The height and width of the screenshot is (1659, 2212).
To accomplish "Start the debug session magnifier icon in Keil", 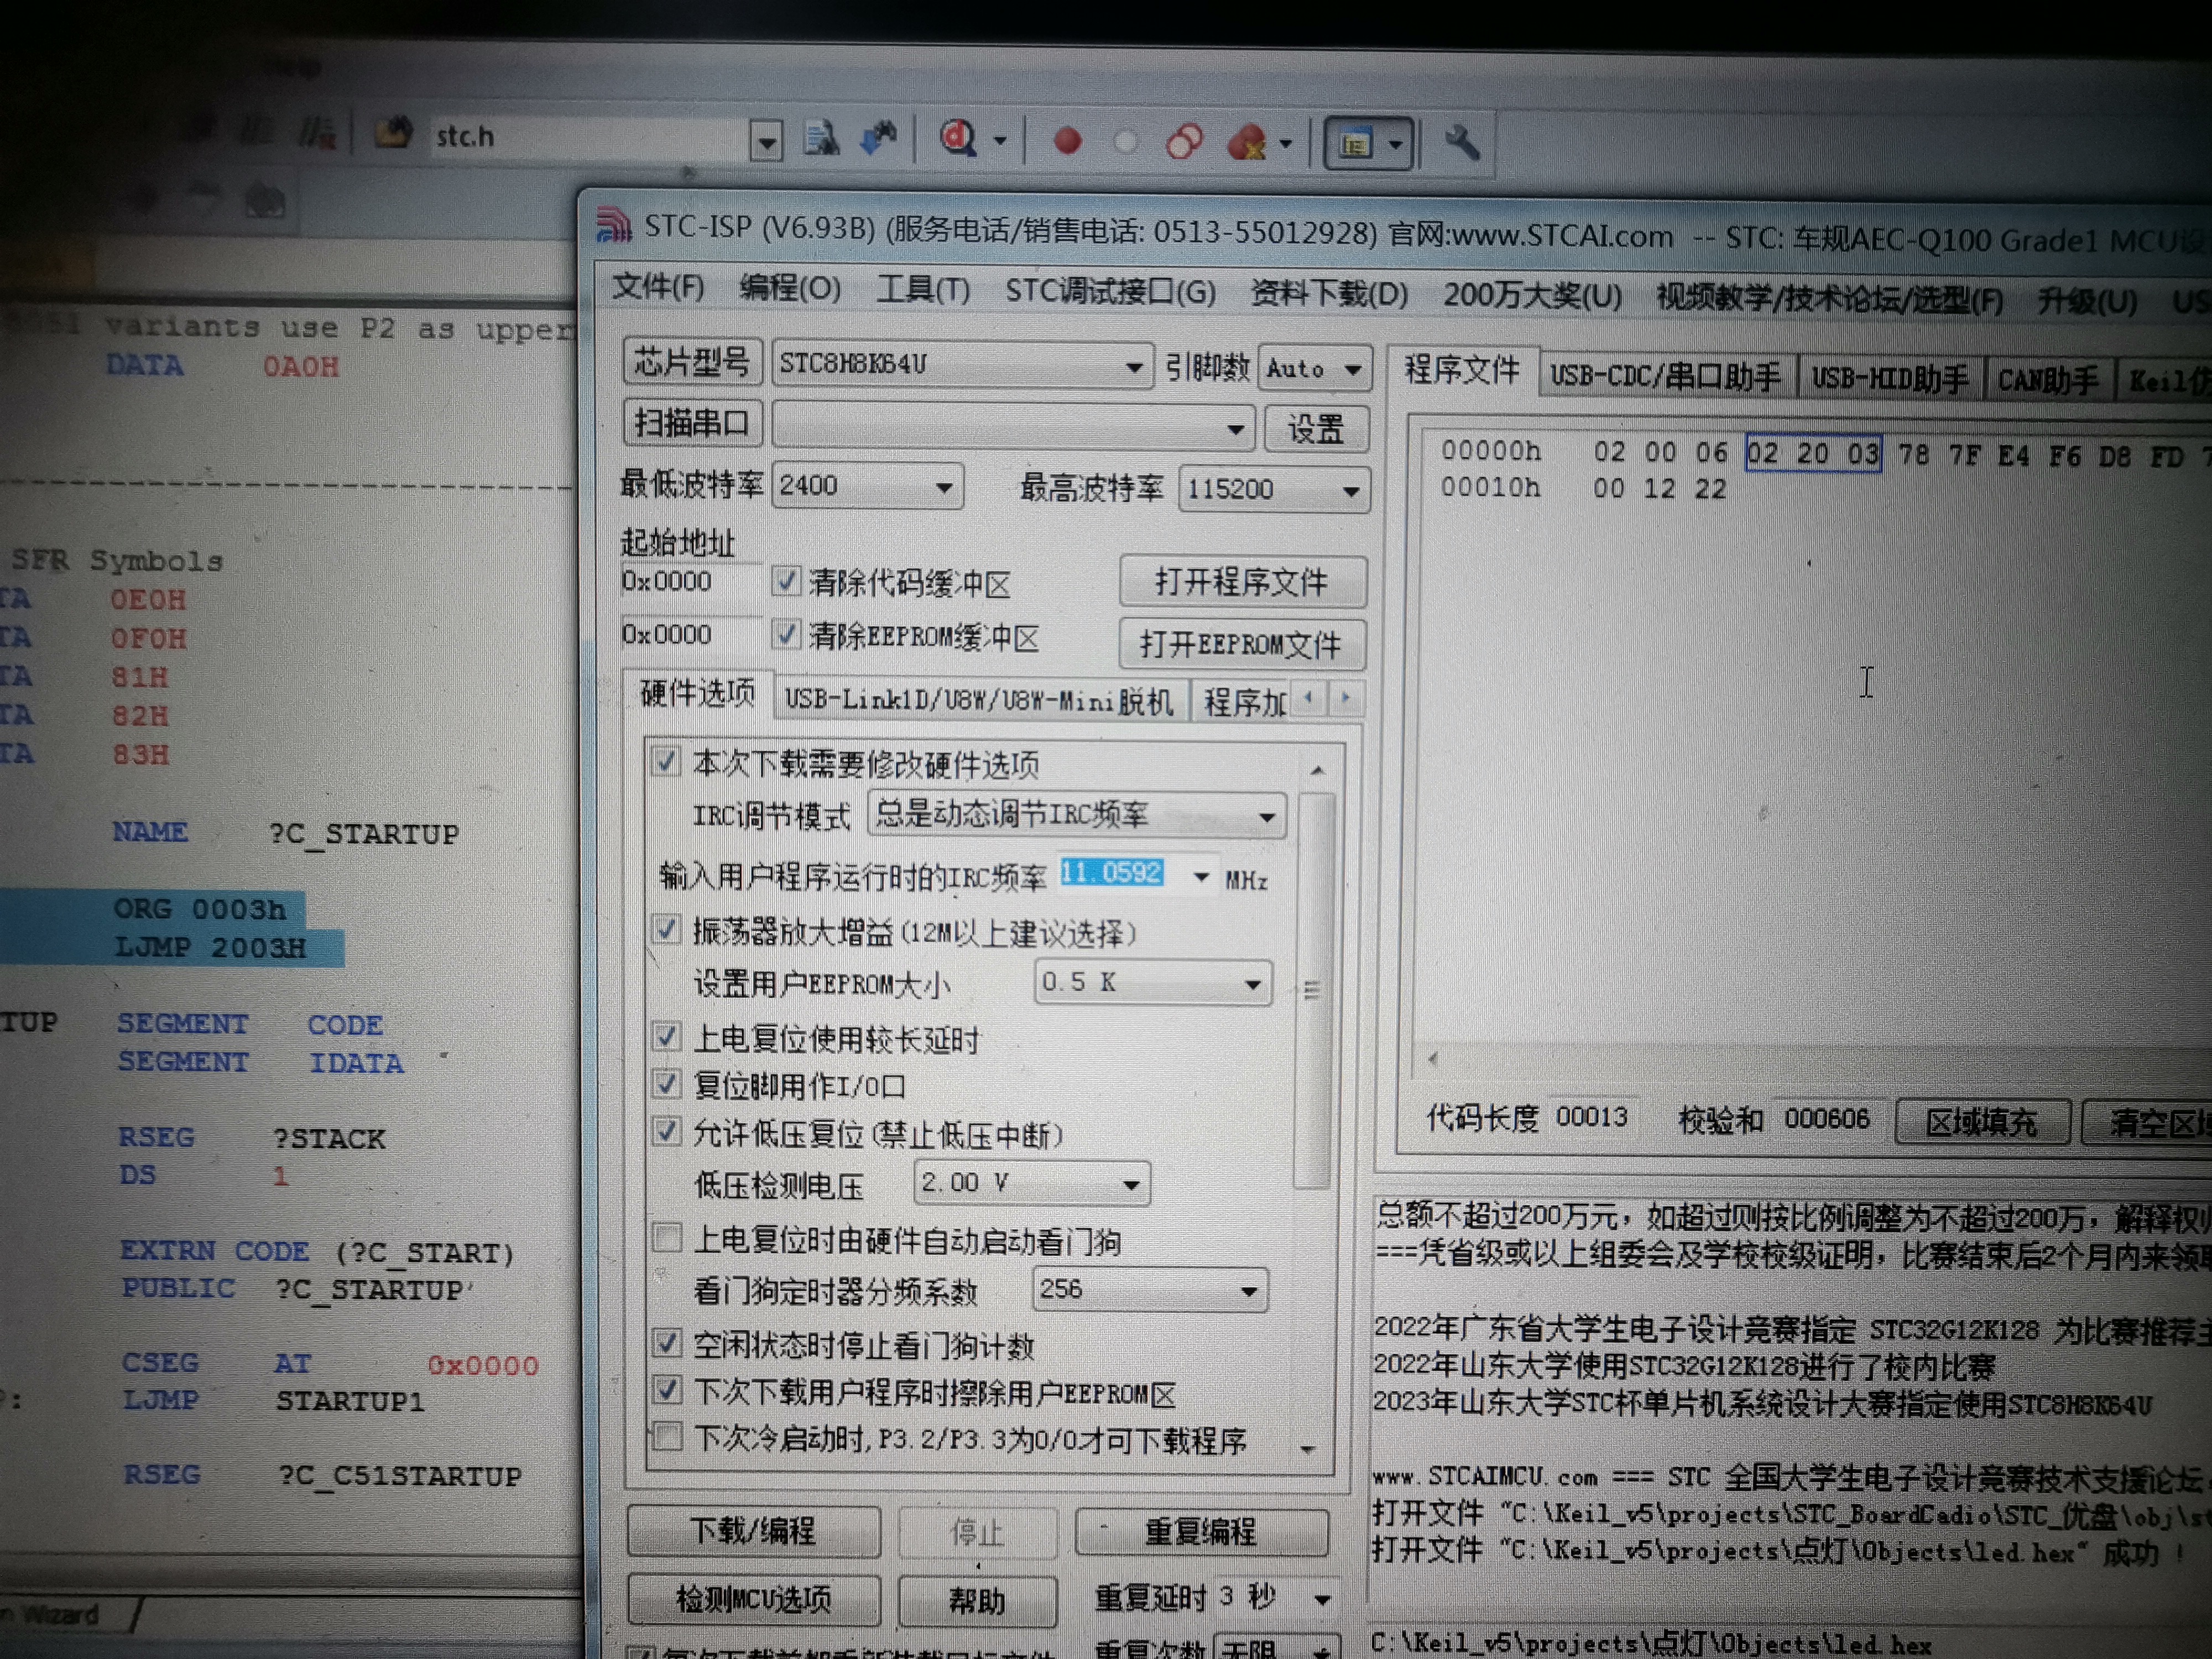I will 958,139.
